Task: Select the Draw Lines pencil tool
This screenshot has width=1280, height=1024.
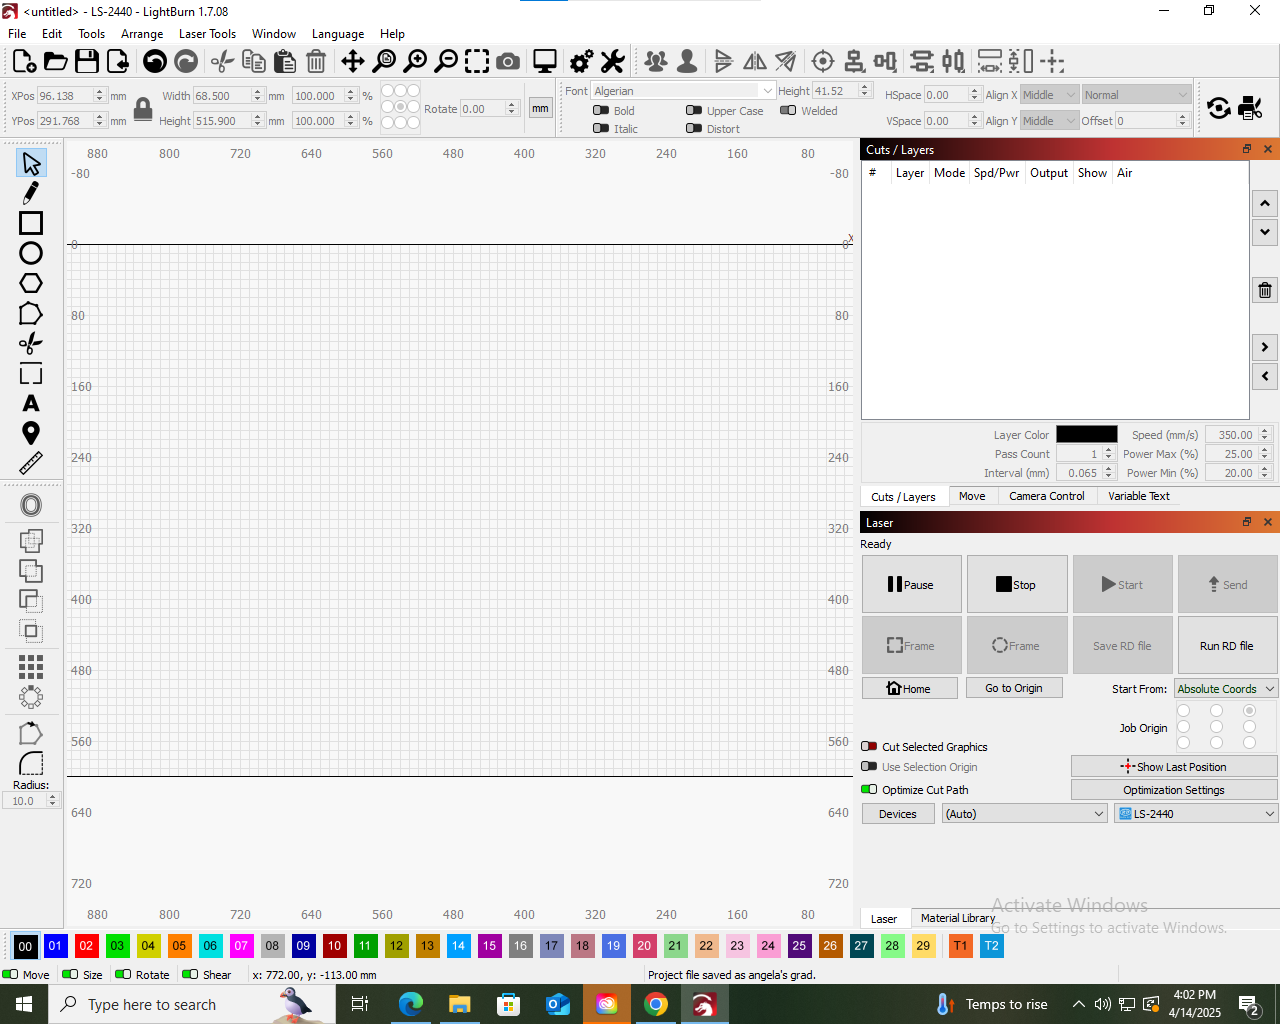Action: click(30, 192)
